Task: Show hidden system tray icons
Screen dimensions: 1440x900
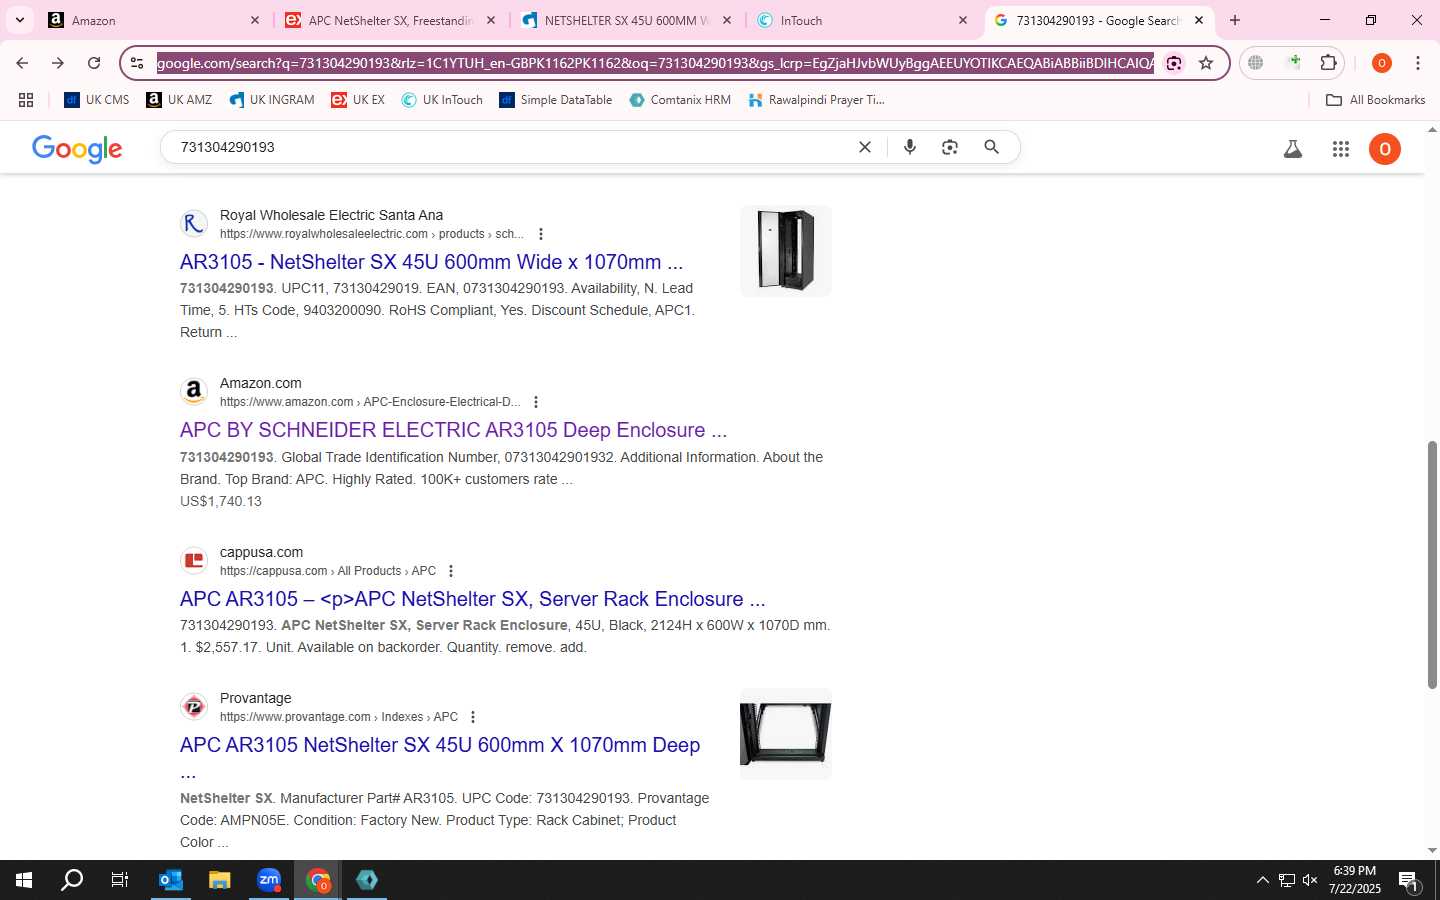Action: click(x=1262, y=880)
